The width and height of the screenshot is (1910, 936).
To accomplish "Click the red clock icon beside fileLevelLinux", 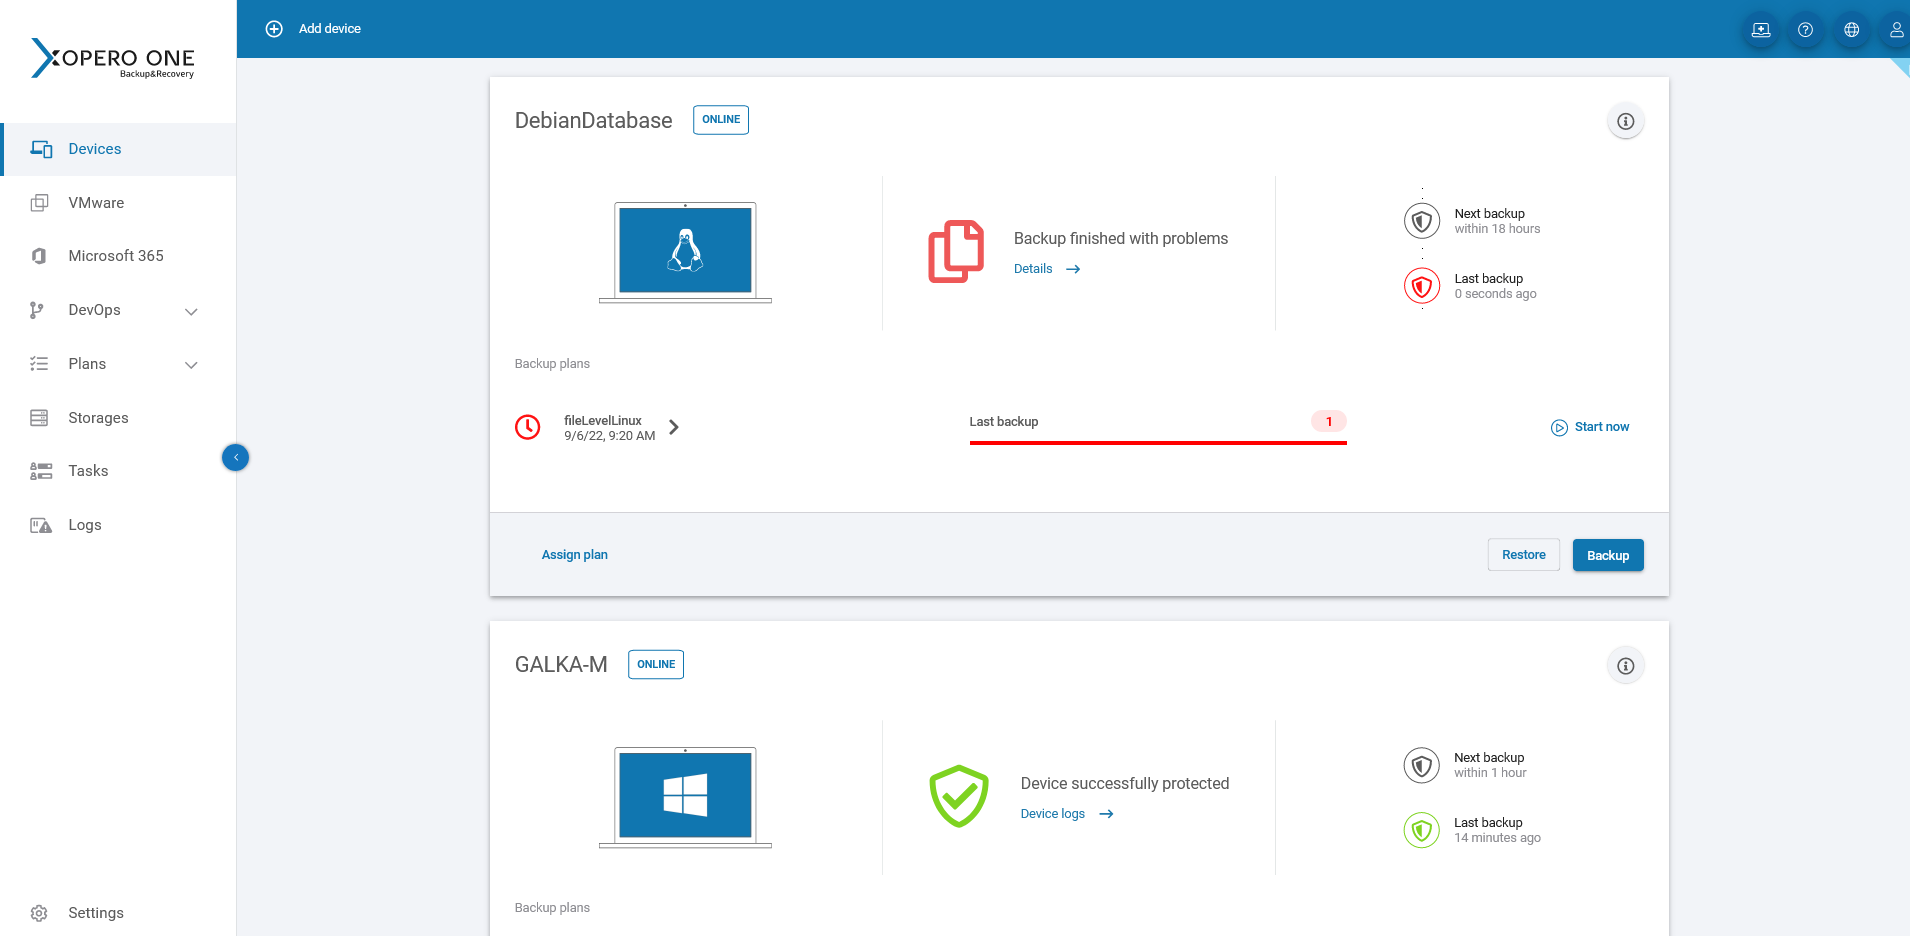I will (x=528, y=427).
